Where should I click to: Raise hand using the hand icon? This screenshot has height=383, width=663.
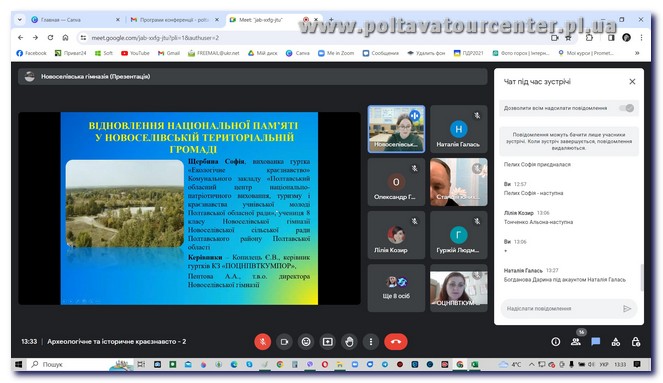[x=349, y=342]
